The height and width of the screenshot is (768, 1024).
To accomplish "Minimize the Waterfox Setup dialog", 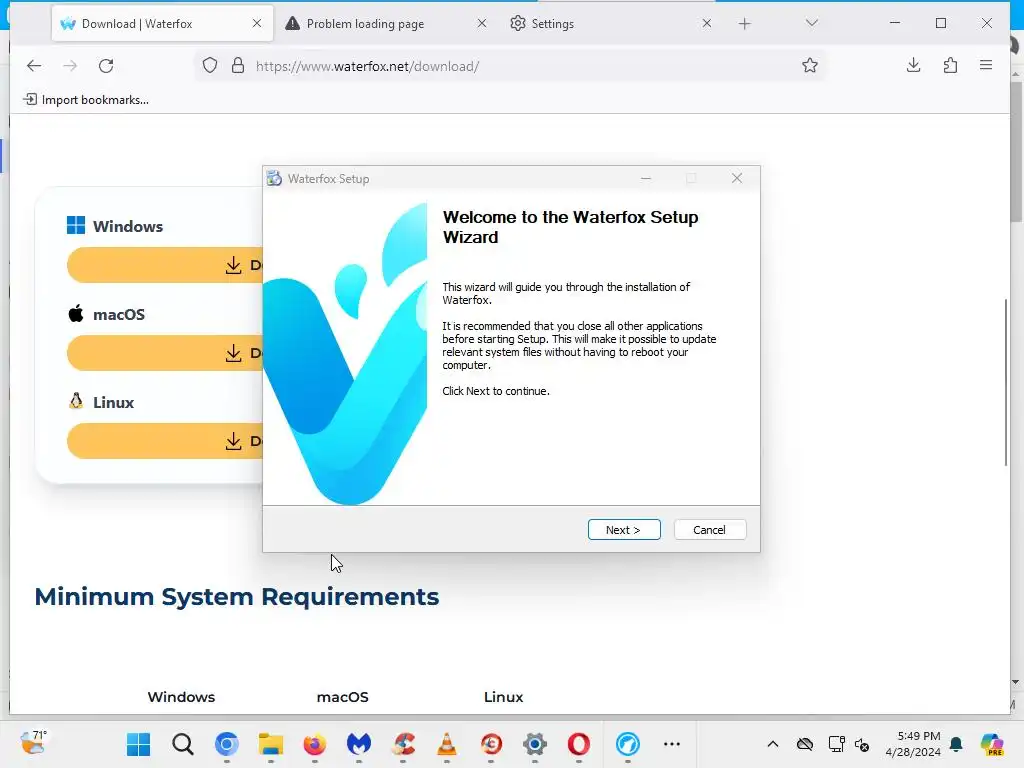I will [646, 178].
